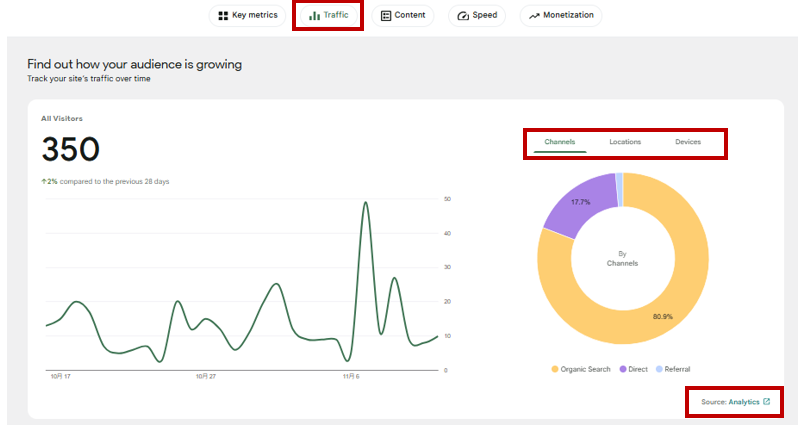Select the 17.7% Direct donut segment
Screen dimensions: 798x429
pos(580,203)
